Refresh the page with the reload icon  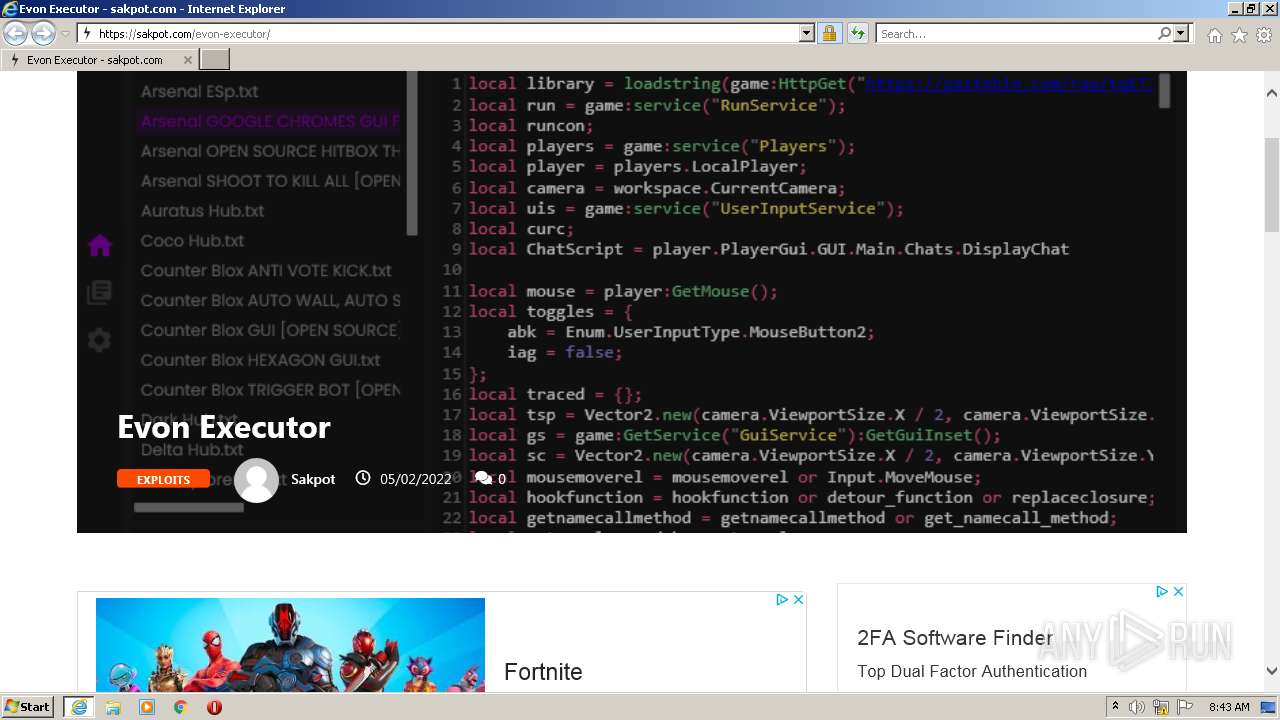[x=857, y=34]
